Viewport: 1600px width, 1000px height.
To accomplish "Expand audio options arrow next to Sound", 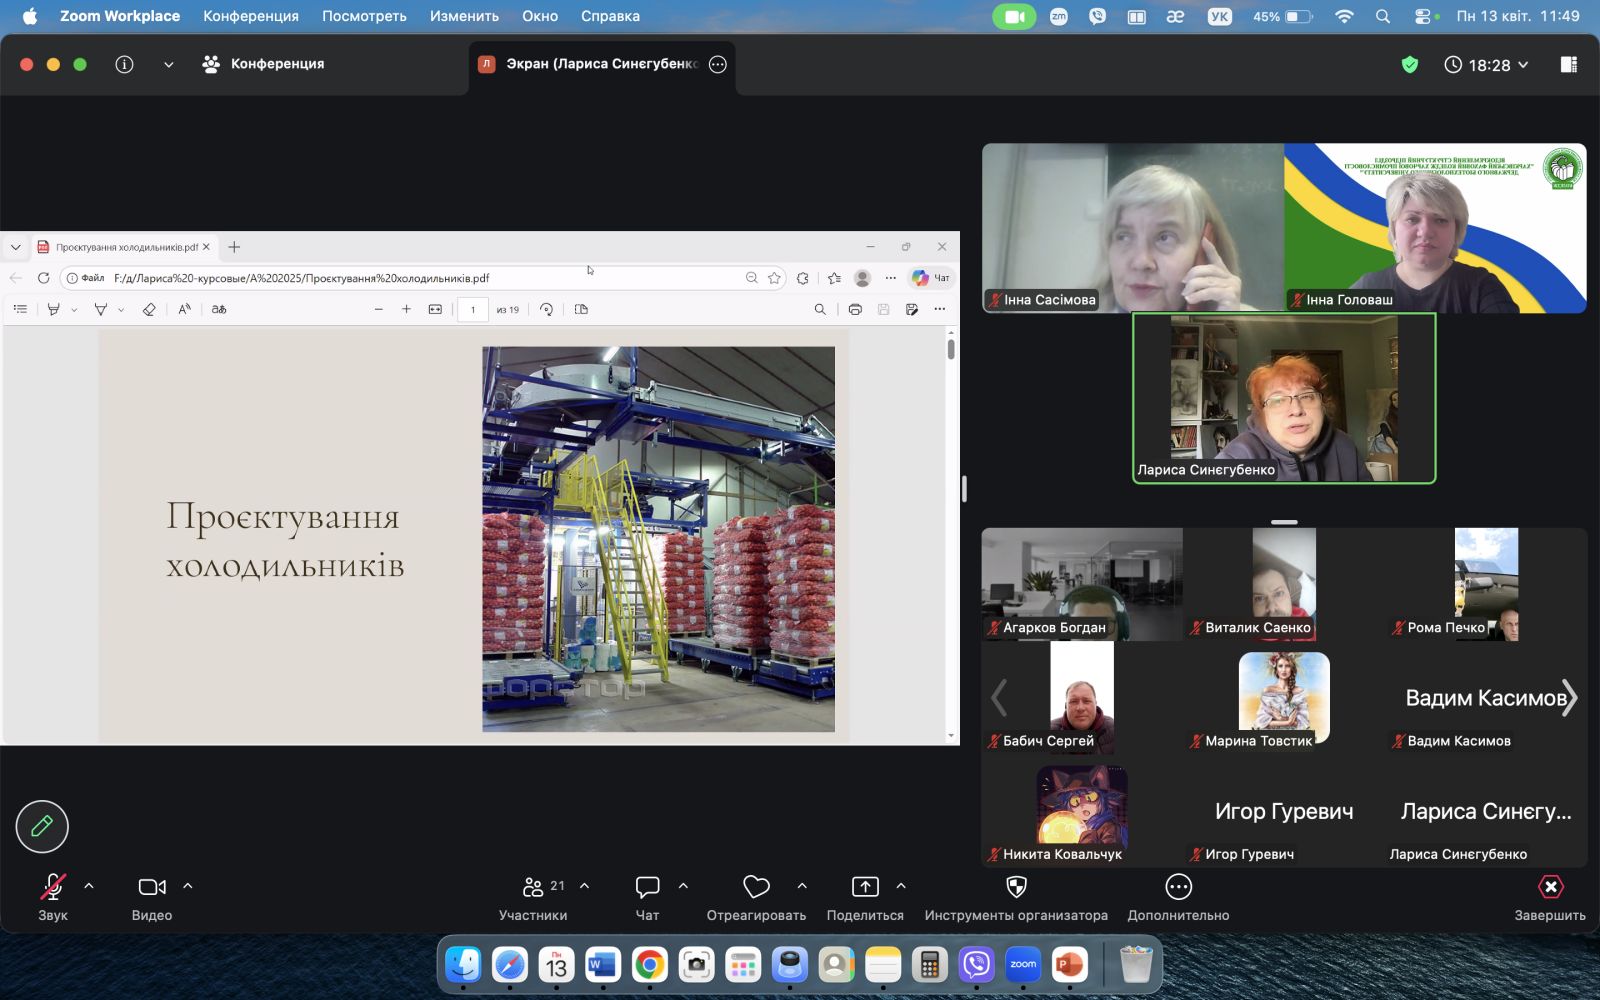I will pos(89,886).
